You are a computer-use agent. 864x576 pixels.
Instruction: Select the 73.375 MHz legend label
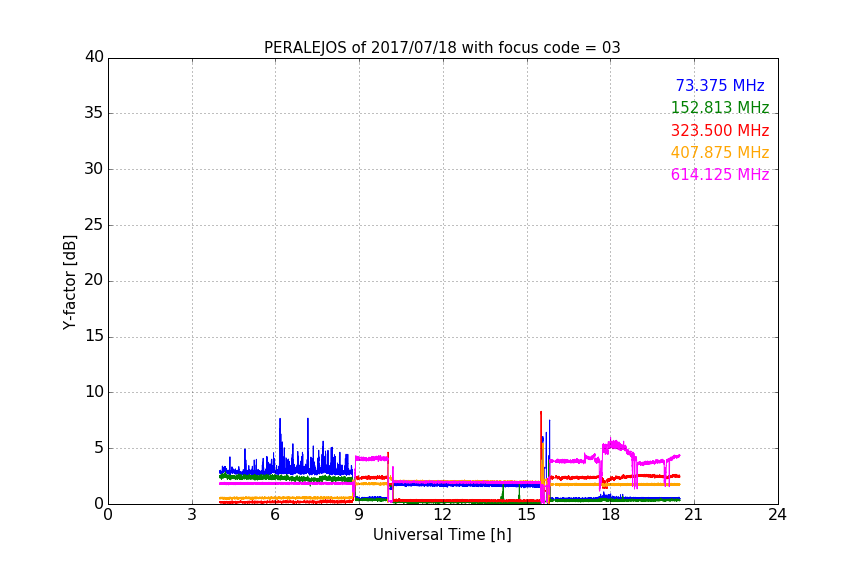pos(720,85)
